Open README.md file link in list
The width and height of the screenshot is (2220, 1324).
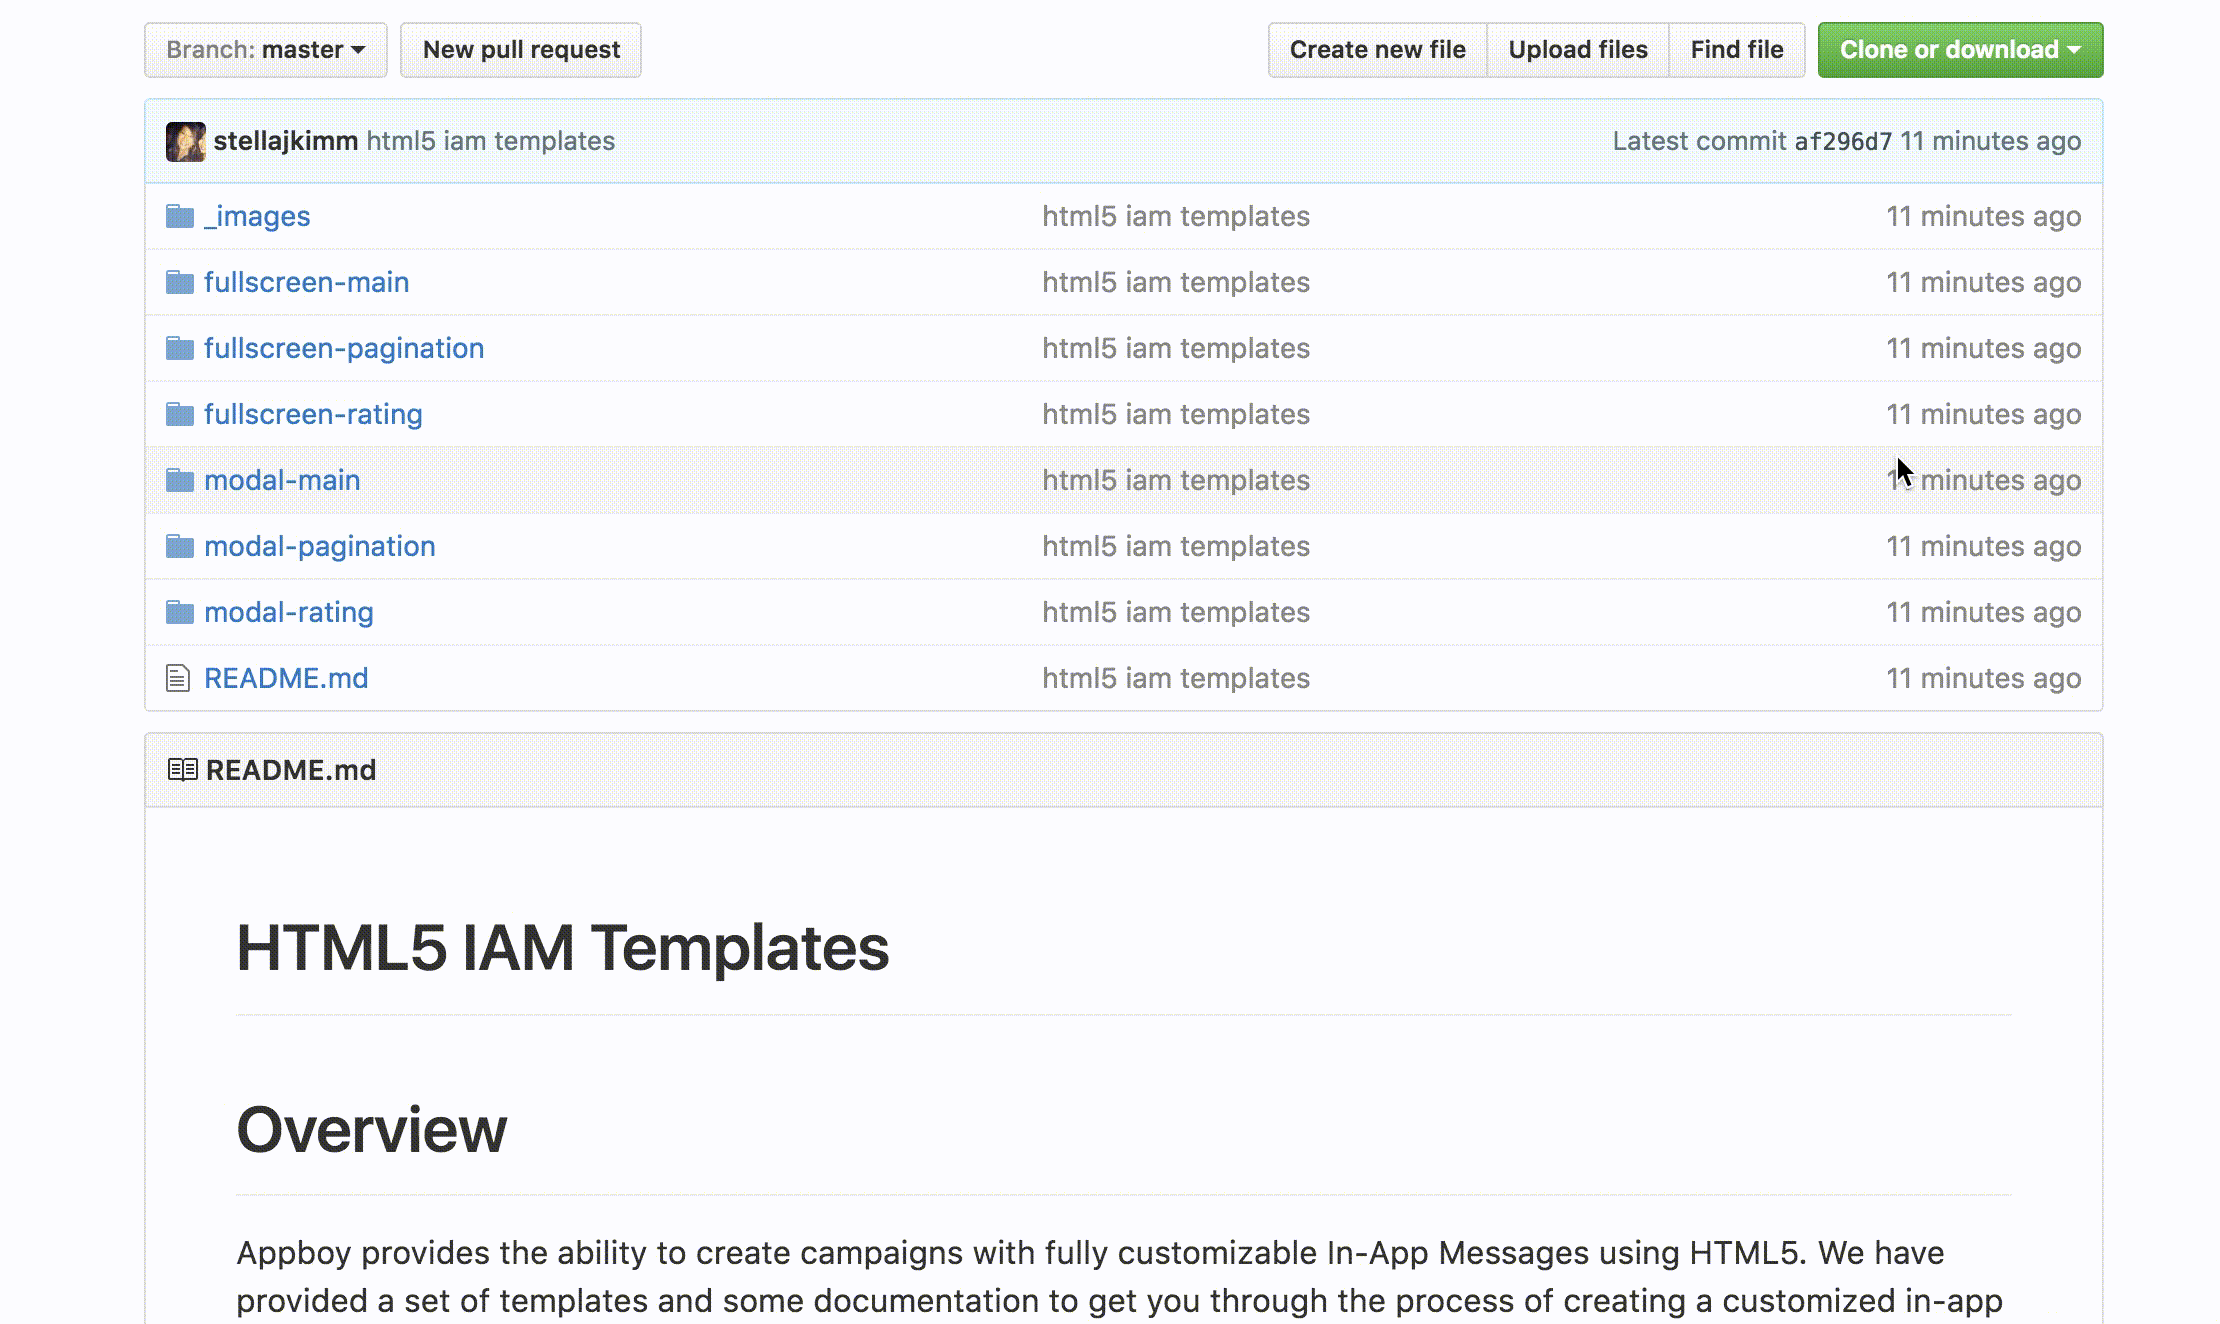point(286,678)
